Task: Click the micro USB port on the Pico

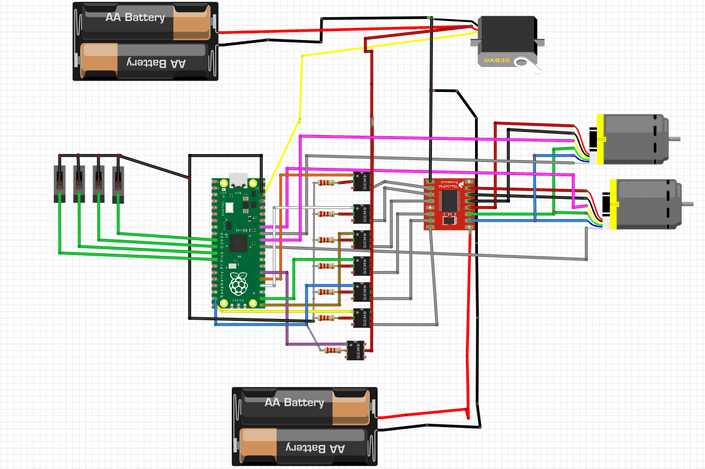Action: [x=238, y=179]
